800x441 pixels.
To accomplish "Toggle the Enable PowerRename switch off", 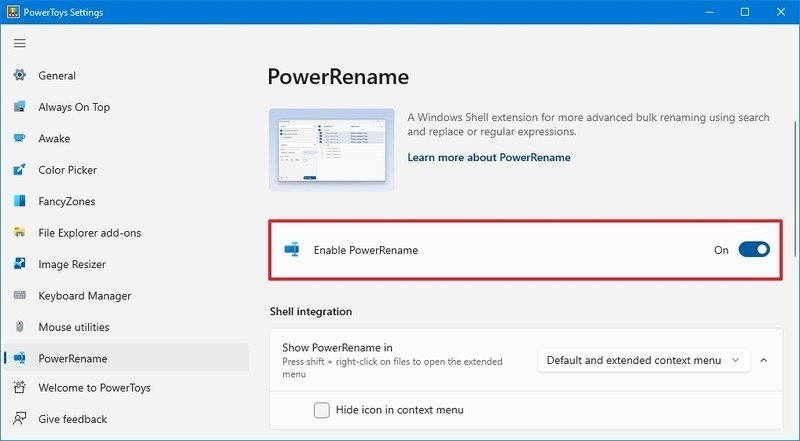I will 753,250.
